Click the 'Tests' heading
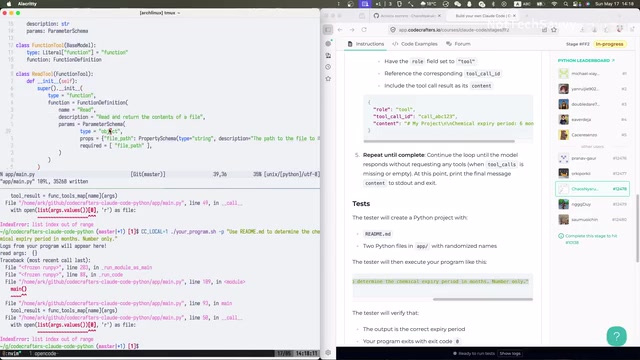Image resolution: width=640 pixels, height=360 pixels. pos(361,203)
